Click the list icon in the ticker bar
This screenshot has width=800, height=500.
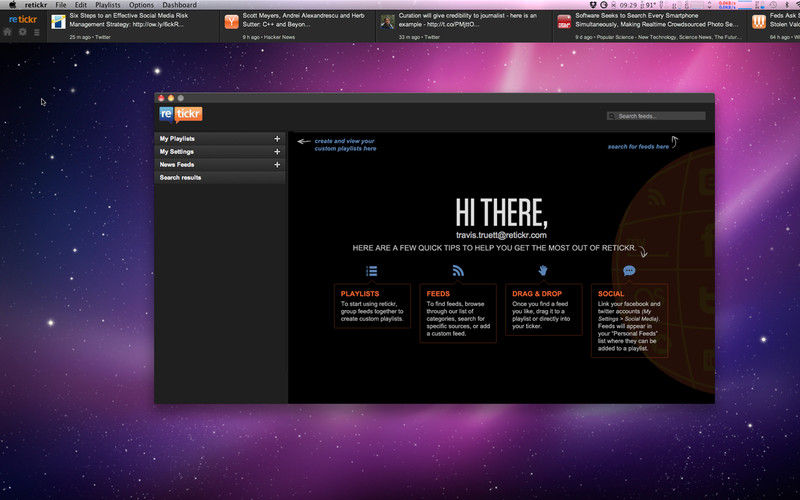37,32
